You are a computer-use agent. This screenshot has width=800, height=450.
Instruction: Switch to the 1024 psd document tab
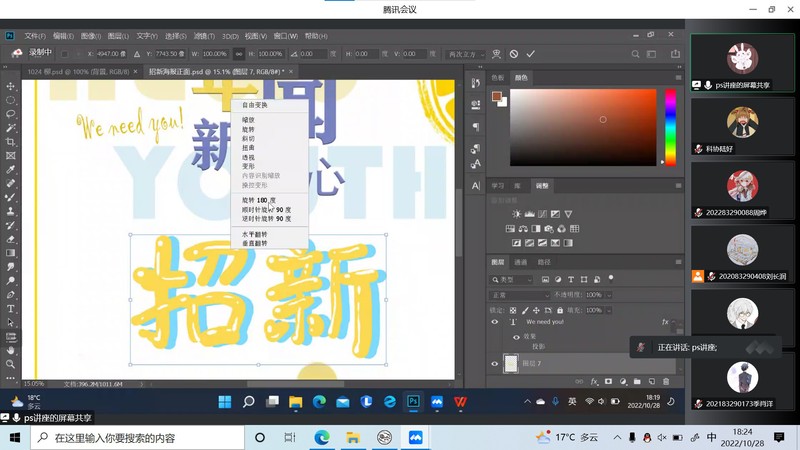click(x=80, y=72)
